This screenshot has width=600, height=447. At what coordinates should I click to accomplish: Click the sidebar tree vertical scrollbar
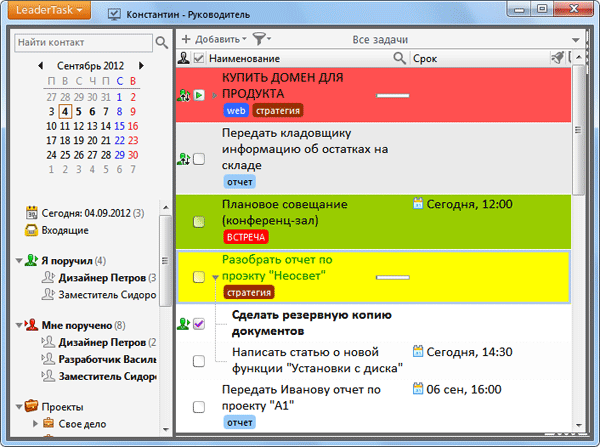tap(165, 261)
